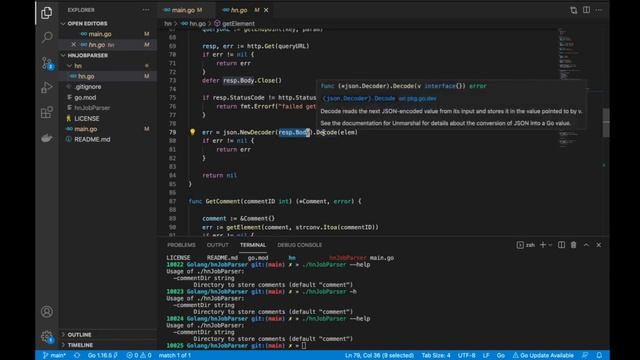Image resolution: width=640 pixels, height=360 pixels.
Task: Open the Run and Debug view
Action: [47, 87]
